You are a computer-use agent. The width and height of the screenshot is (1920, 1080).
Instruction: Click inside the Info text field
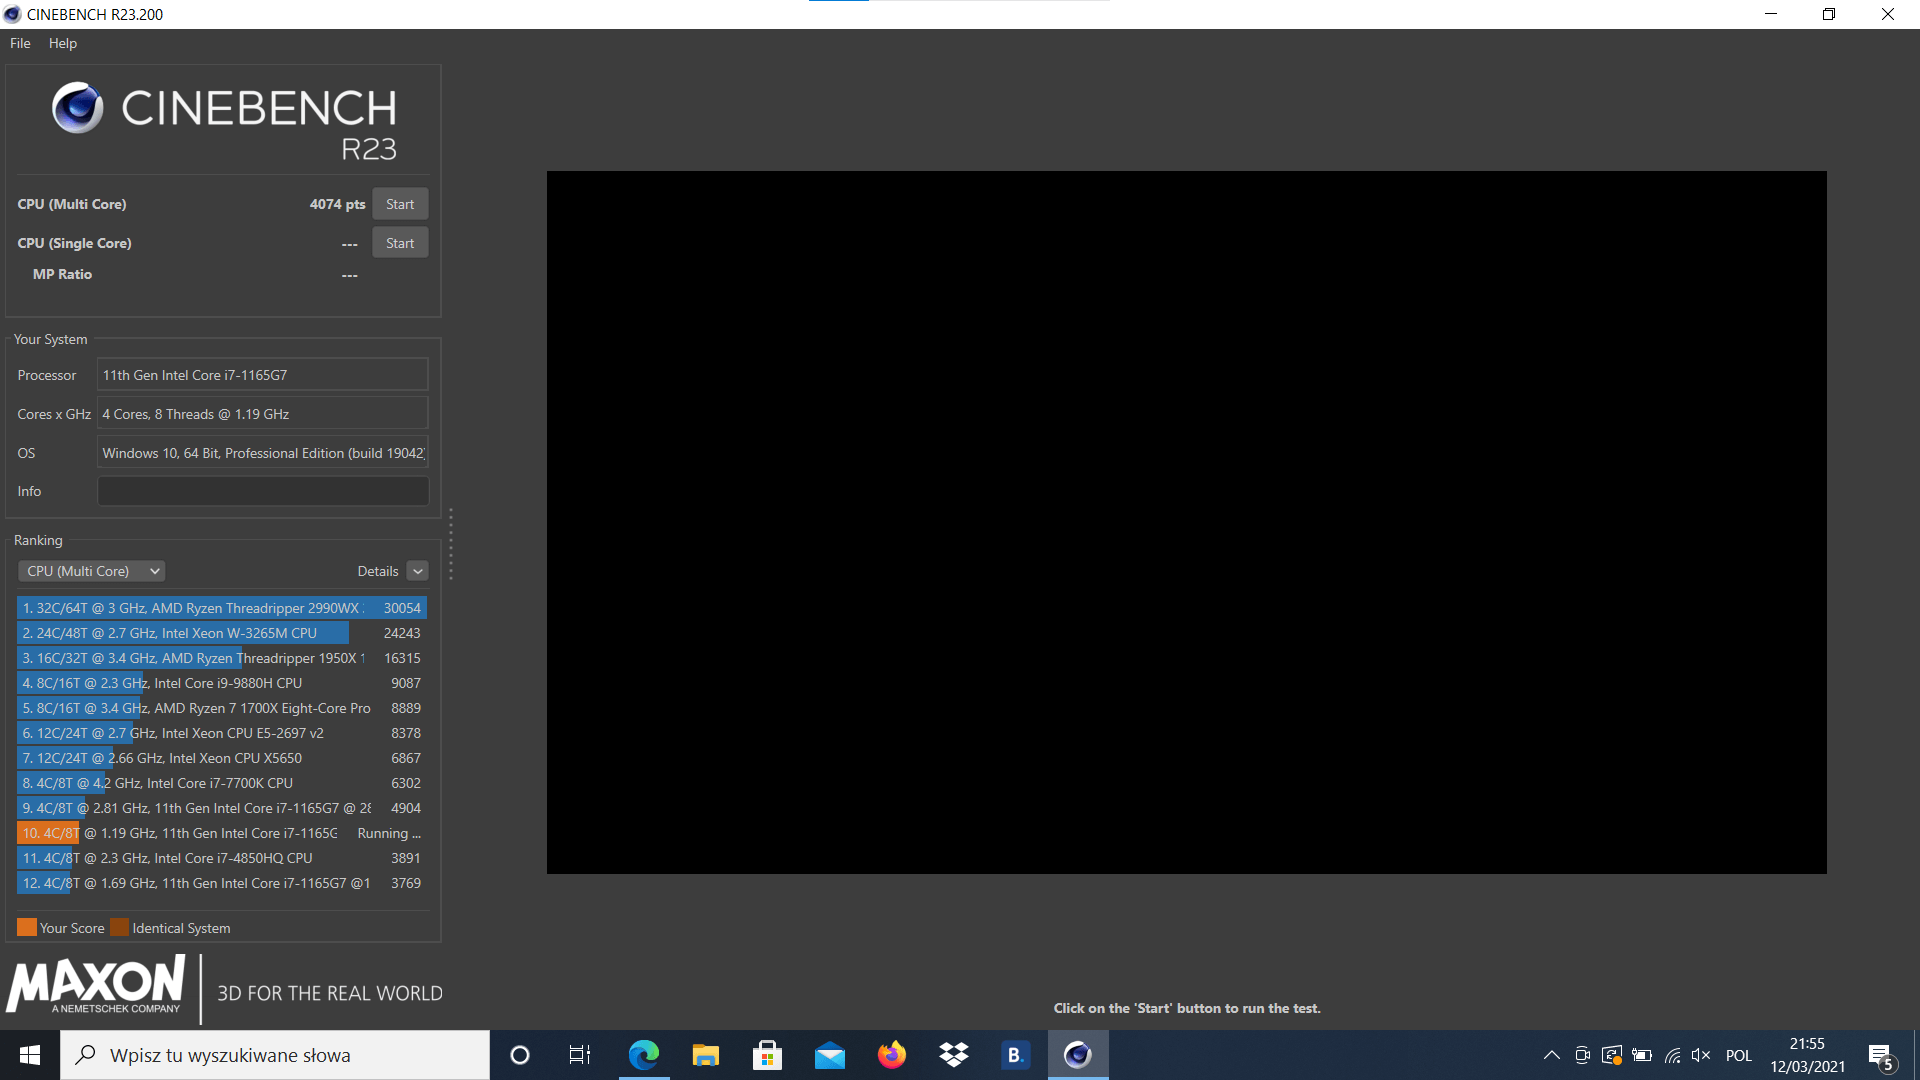(262, 490)
